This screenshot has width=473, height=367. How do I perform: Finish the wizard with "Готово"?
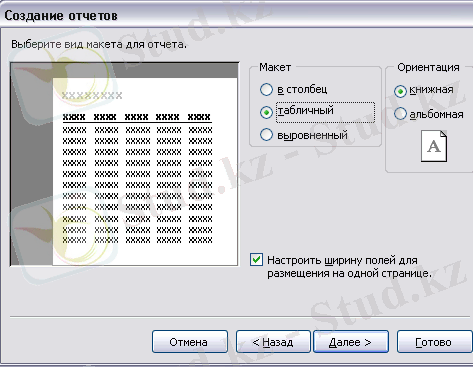point(434,342)
